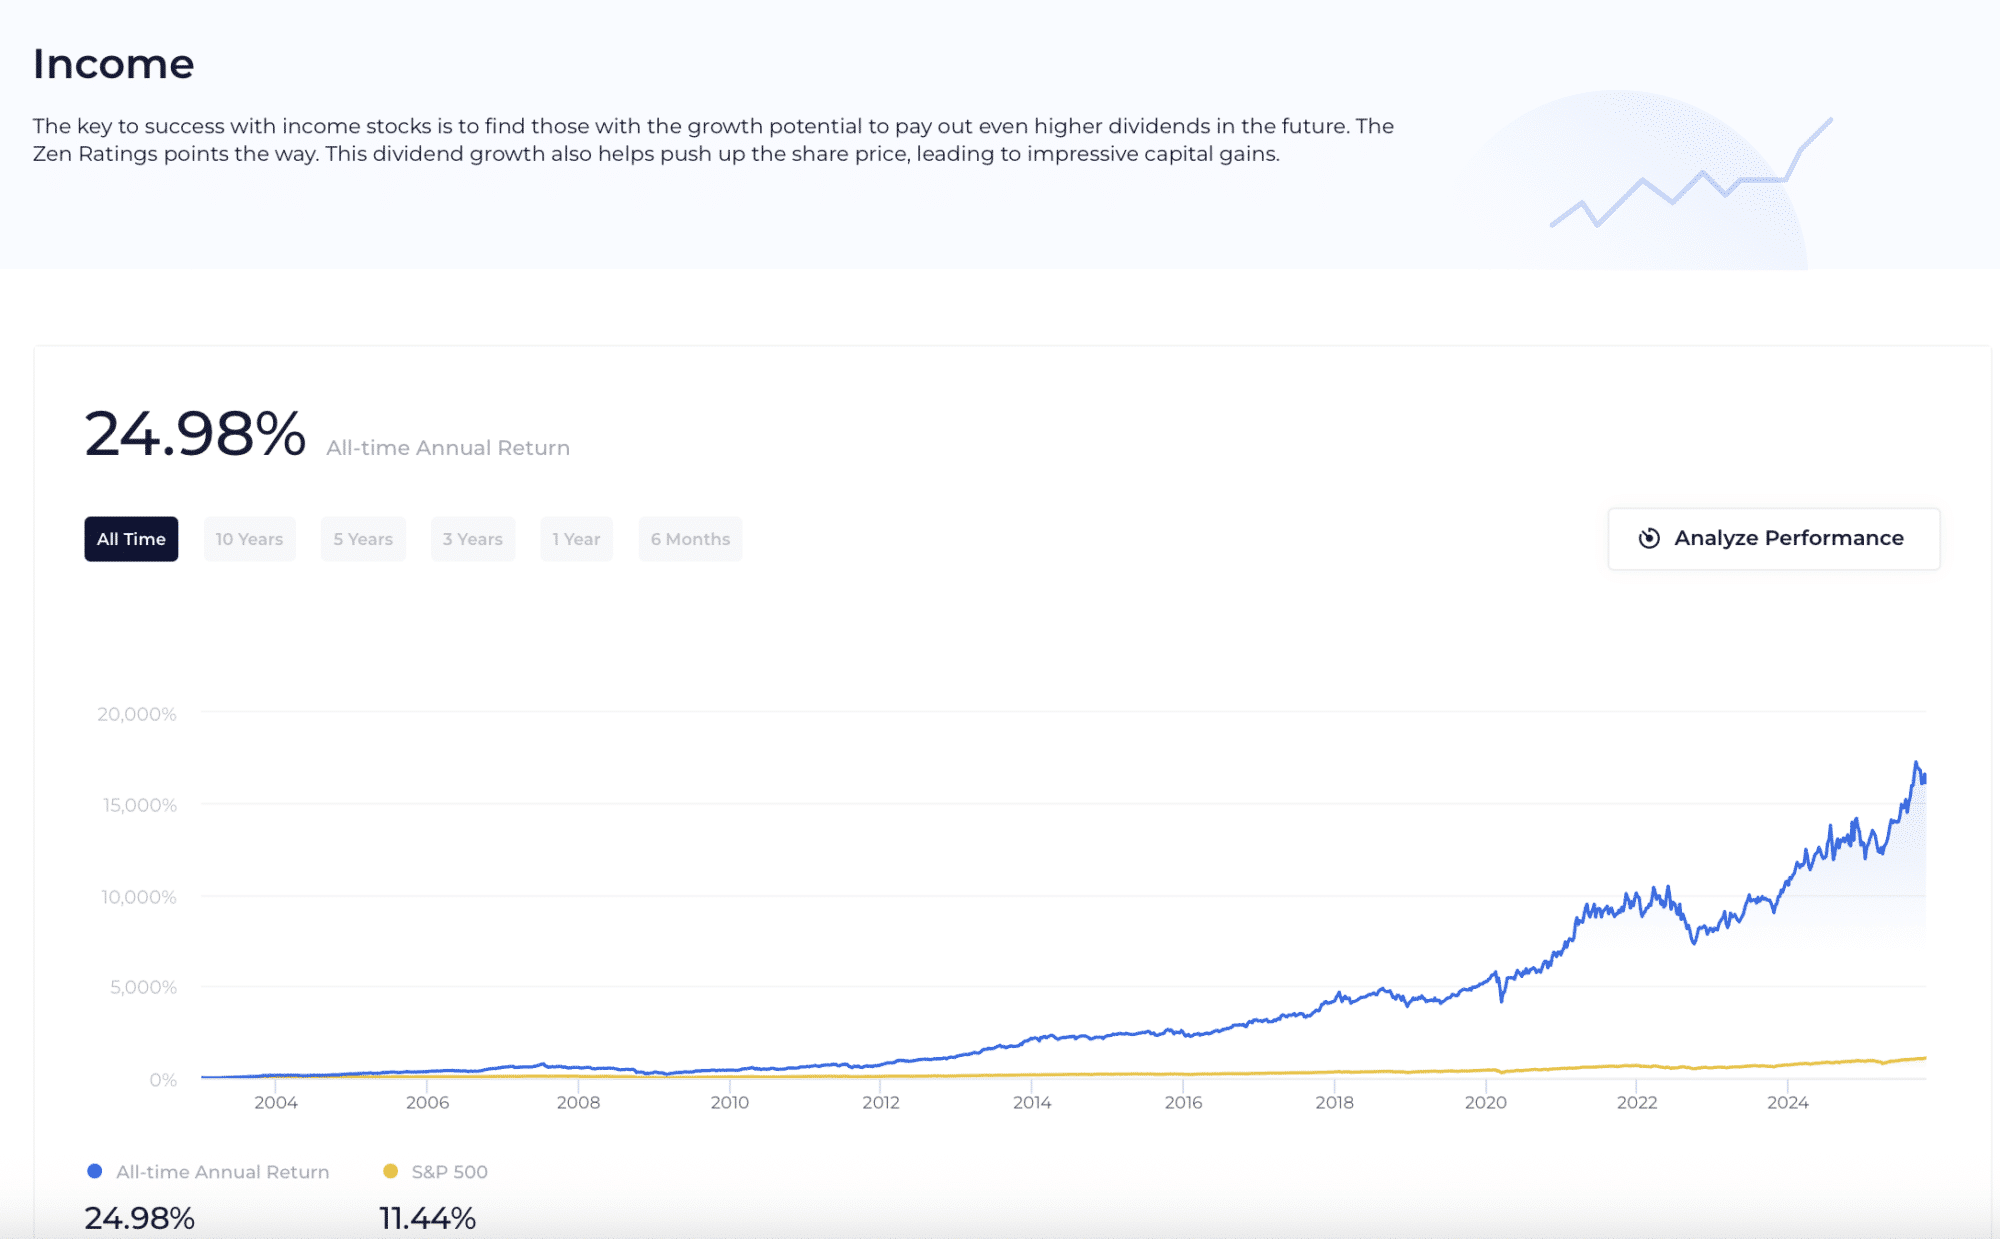
Task: Select the All Time filter
Action: coord(131,538)
